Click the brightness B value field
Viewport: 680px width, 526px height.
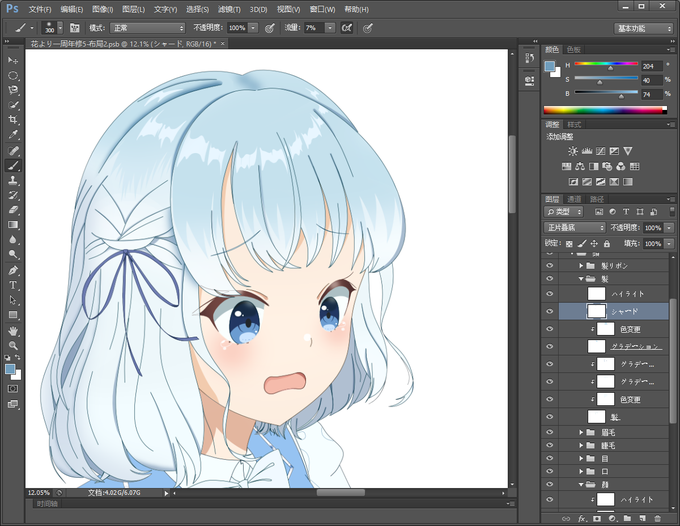(x=652, y=94)
